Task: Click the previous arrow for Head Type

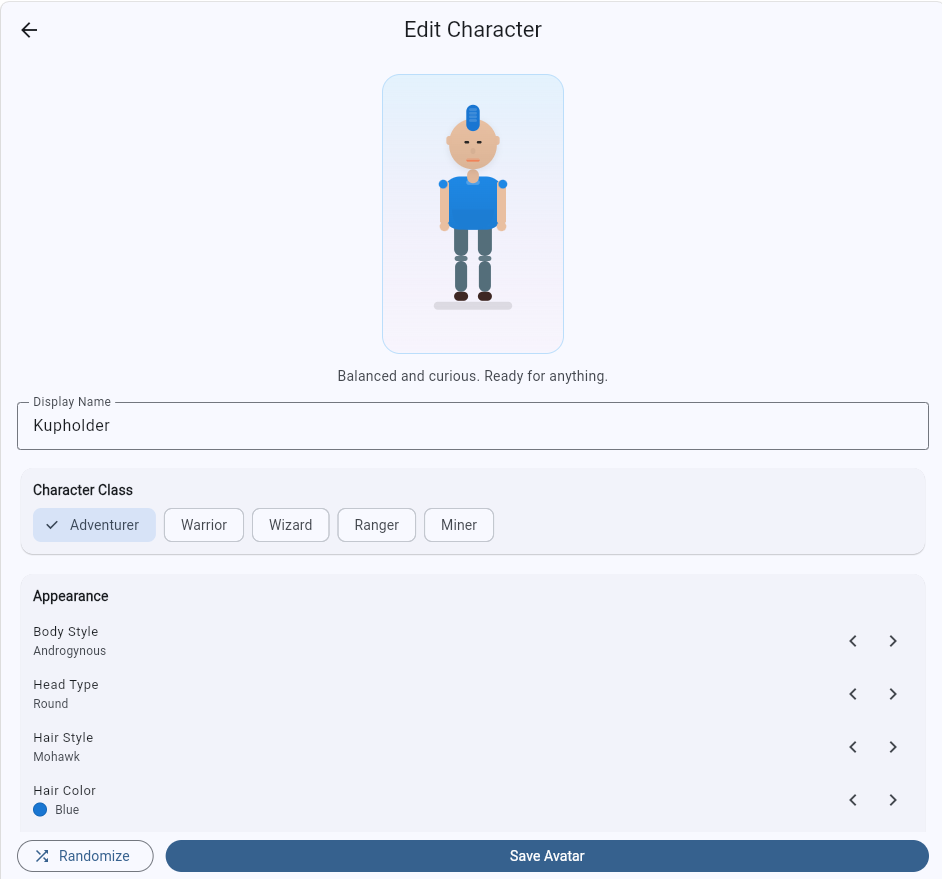Action: coord(853,694)
